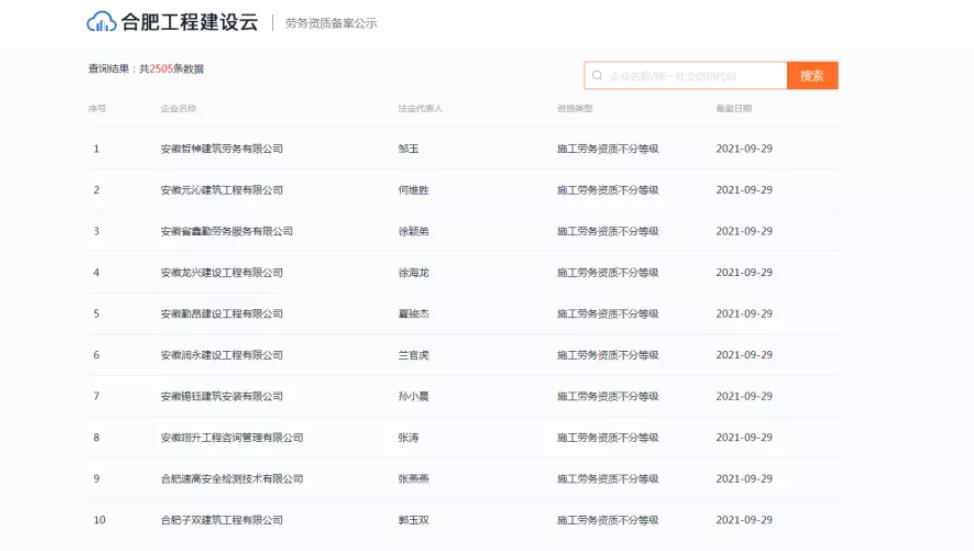Click the magnifier icon in search box
974x551 pixels.
(x=598, y=76)
